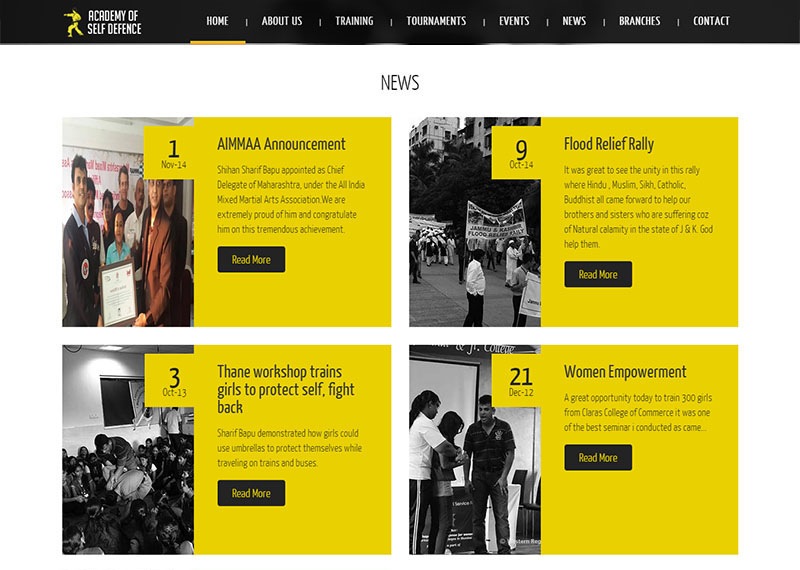Open the Flood Relief Rally headline
This screenshot has height=570, width=800.
[609, 144]
